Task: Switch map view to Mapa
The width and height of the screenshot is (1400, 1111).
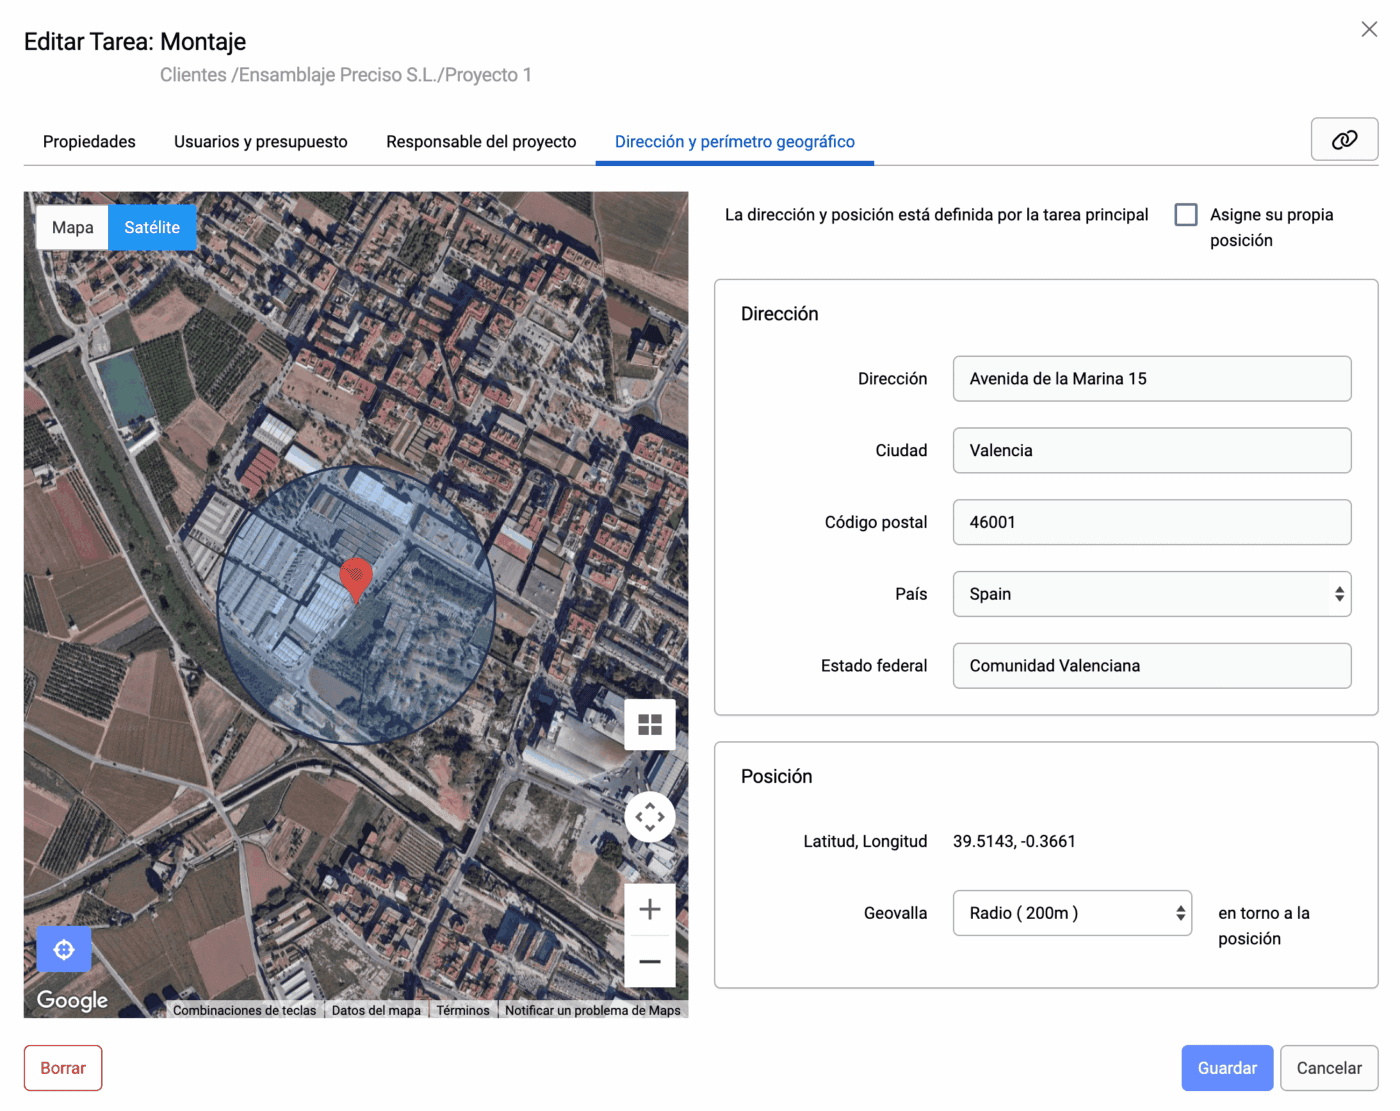Action: click(73, 228)
